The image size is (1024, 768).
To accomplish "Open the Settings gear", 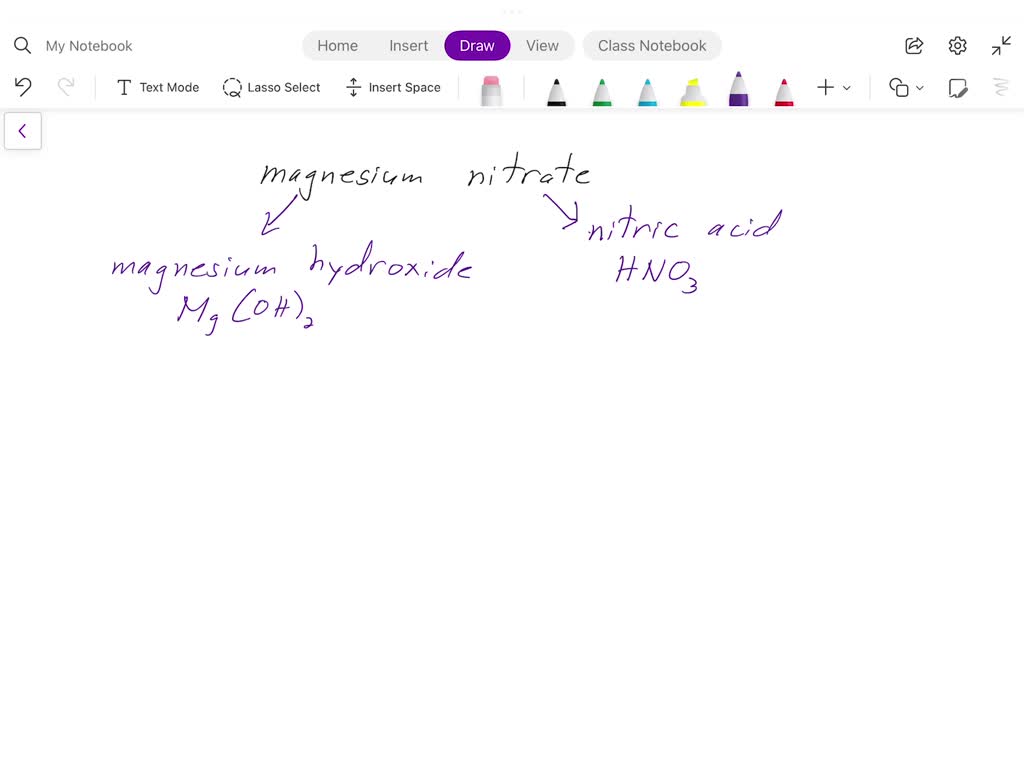I will tap(957, 45).
